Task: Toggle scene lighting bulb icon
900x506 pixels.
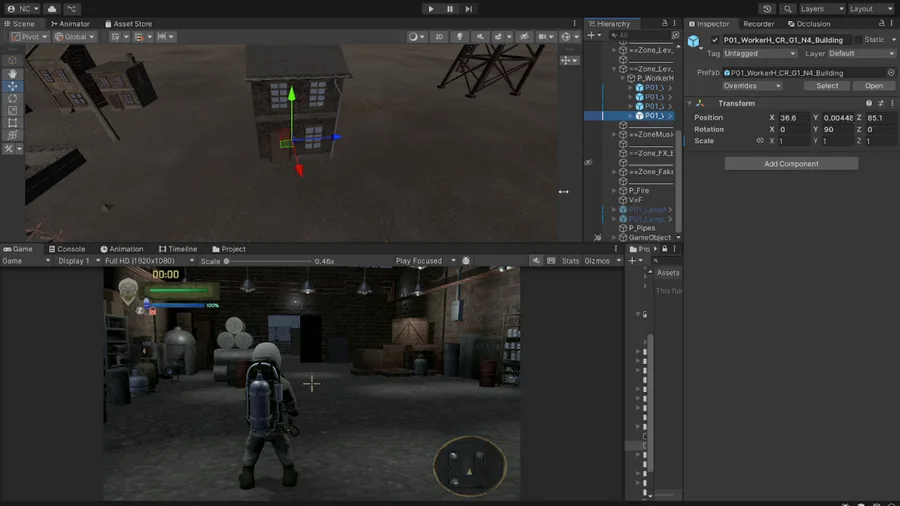Action: tap(459, 36)
